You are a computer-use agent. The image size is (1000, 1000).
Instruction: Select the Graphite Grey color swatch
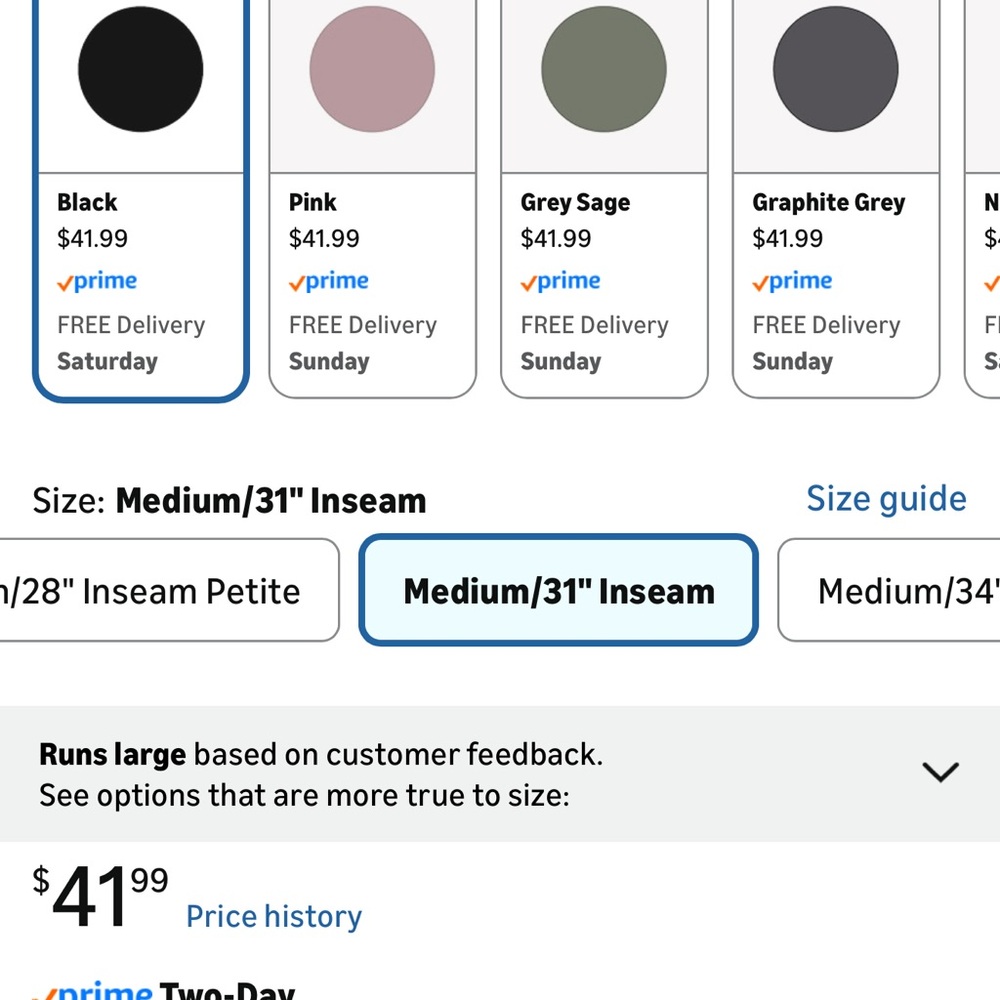coord(836,69)
